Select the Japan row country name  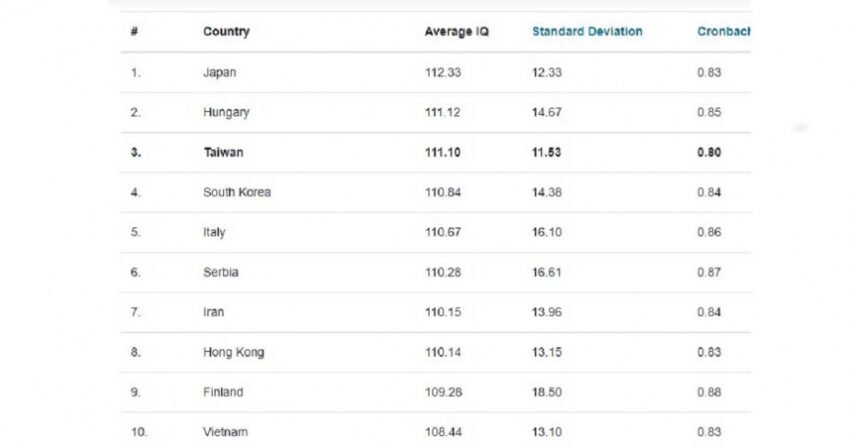(x=220, y=72)
